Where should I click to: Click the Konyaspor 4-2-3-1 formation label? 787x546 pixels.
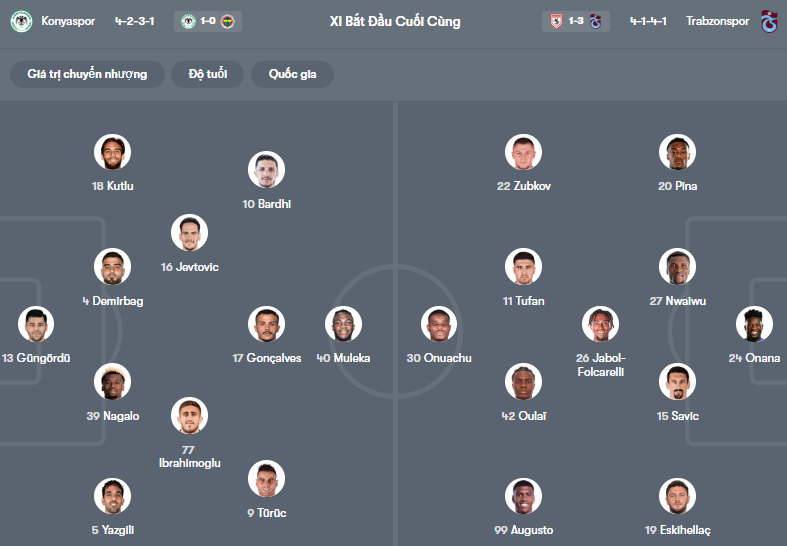[x=135, y=21]
